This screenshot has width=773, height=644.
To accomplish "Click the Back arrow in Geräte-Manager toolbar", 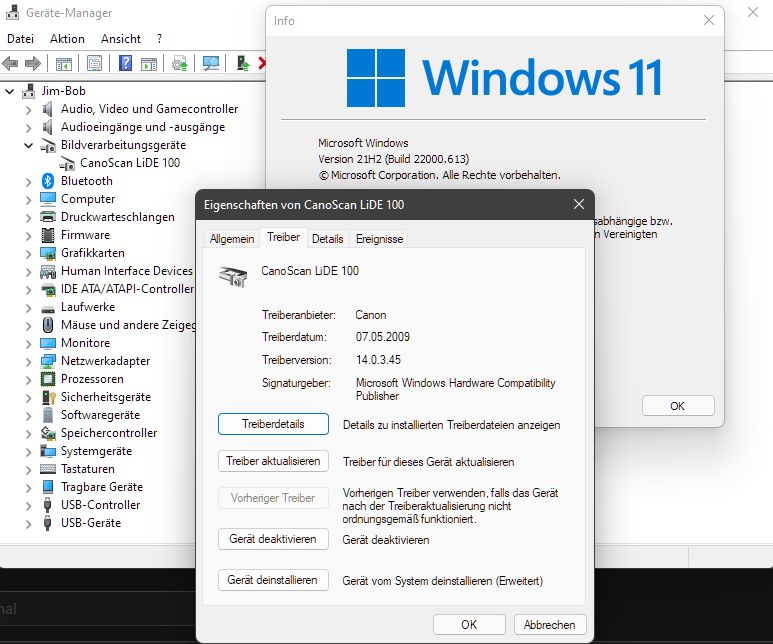I will 10,63.
